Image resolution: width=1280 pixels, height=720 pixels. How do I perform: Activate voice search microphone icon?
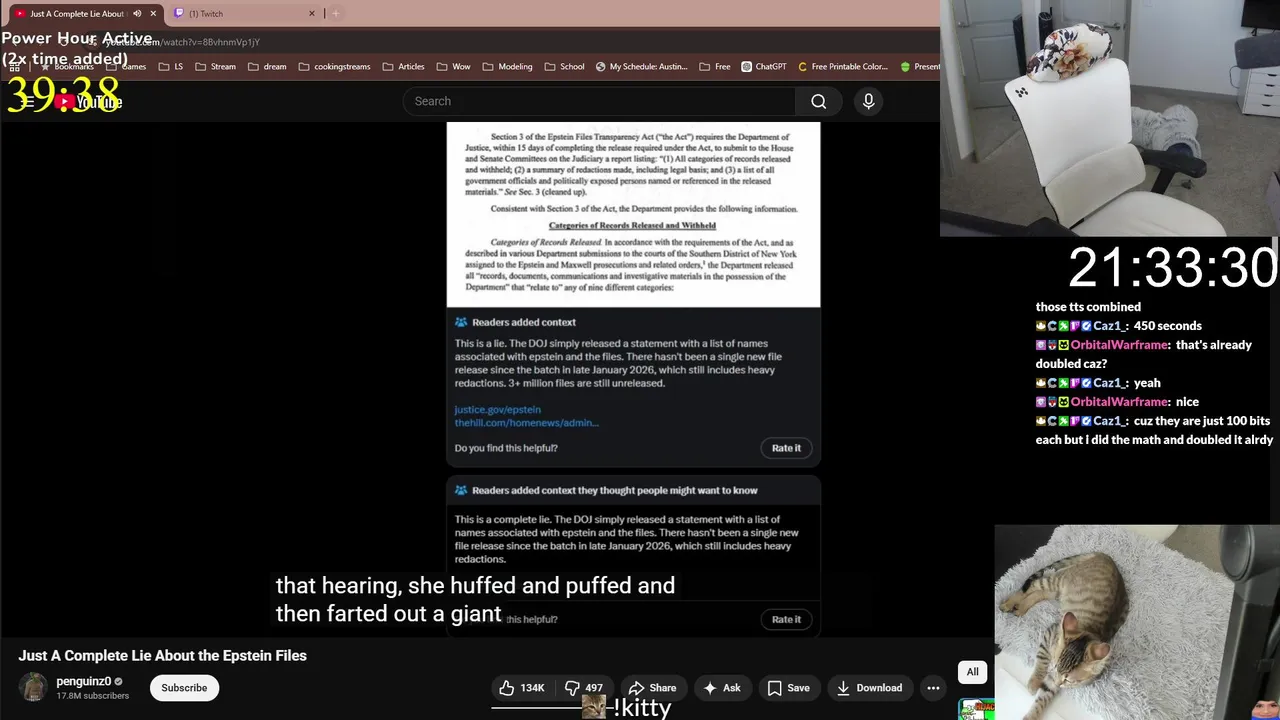click(868, 101)
